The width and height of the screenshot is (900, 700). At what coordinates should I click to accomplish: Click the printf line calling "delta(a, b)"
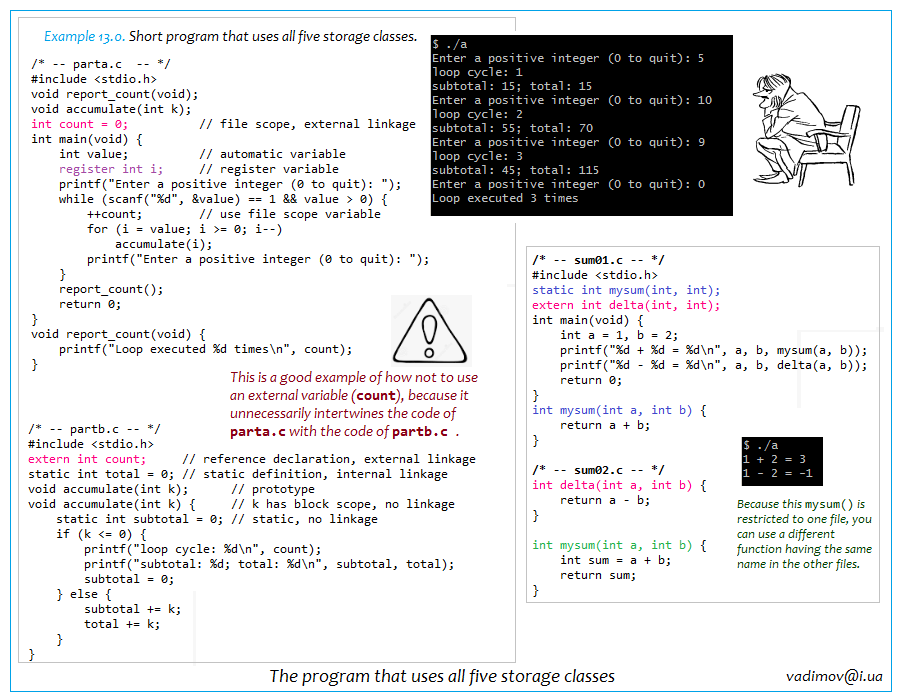(x=713, y=365)
